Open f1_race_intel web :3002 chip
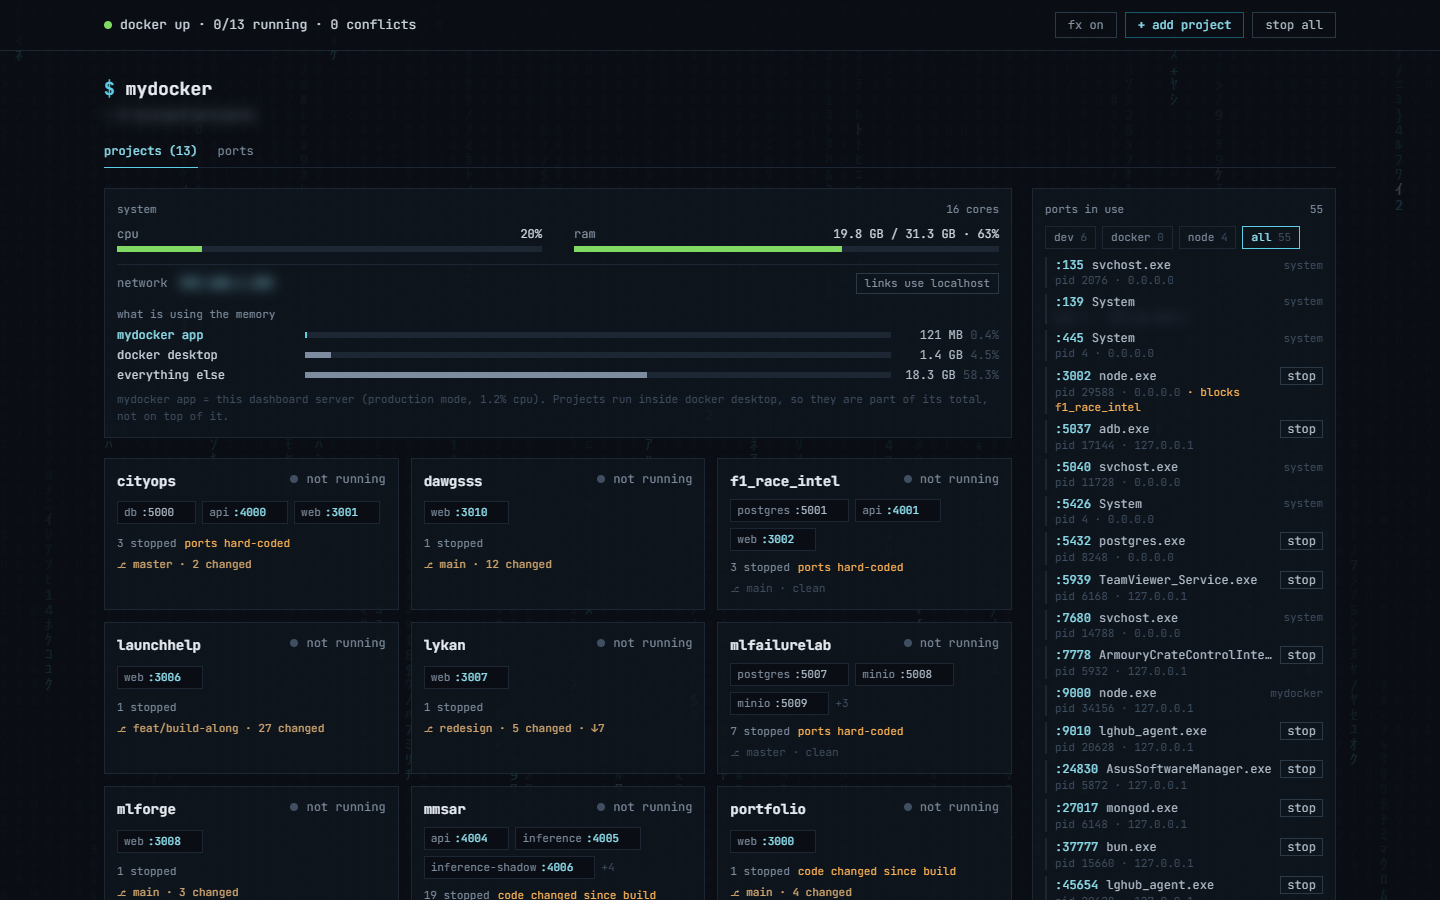The width and height of the screenshot is (1440, 900). click(772, 539)
